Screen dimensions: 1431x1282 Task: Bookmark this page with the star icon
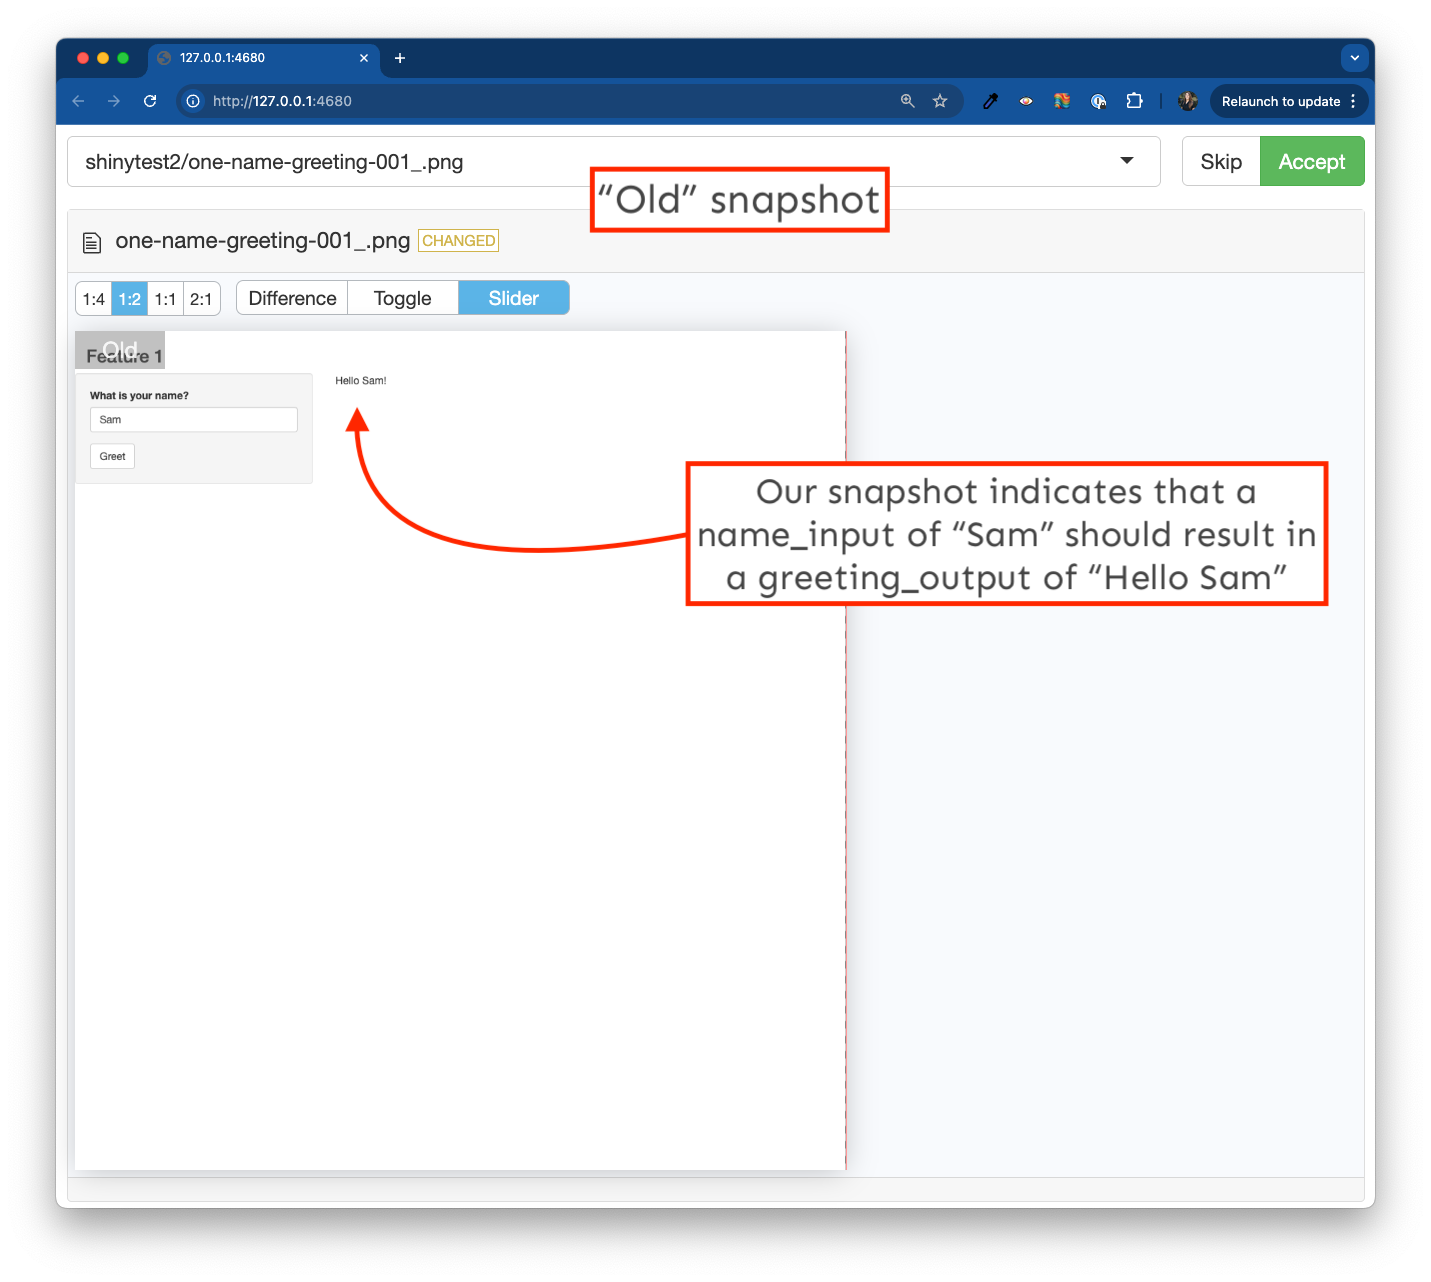tap(940, 101)
